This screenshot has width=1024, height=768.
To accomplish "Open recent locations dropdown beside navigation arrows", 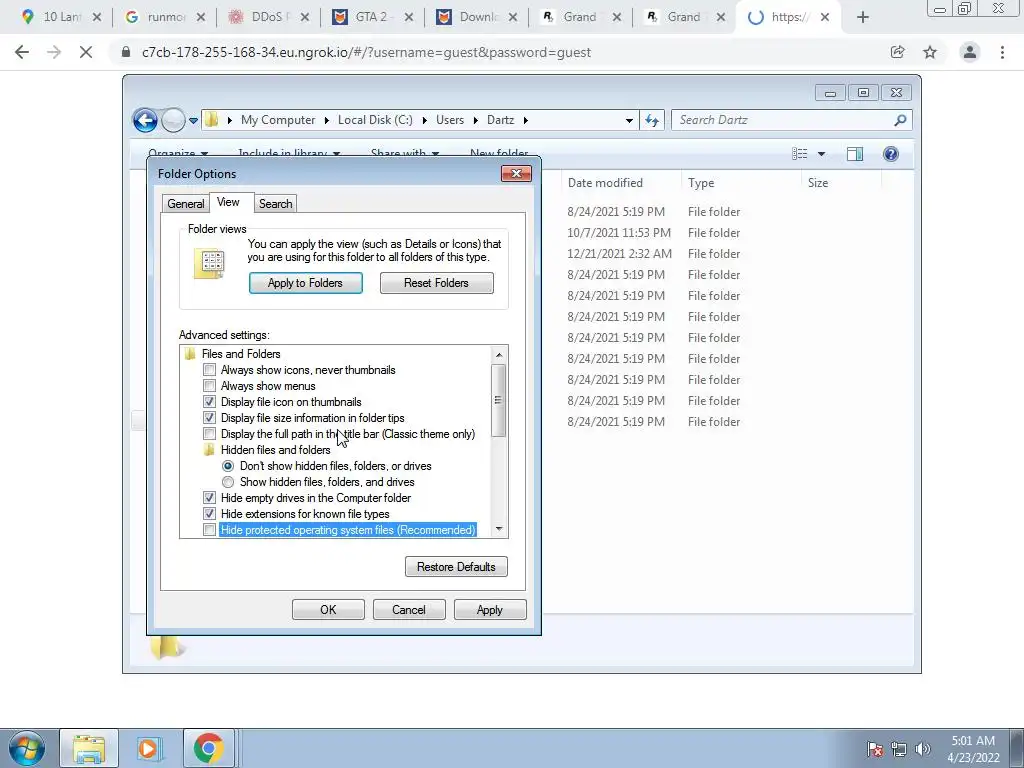I will tap(193, 120).
